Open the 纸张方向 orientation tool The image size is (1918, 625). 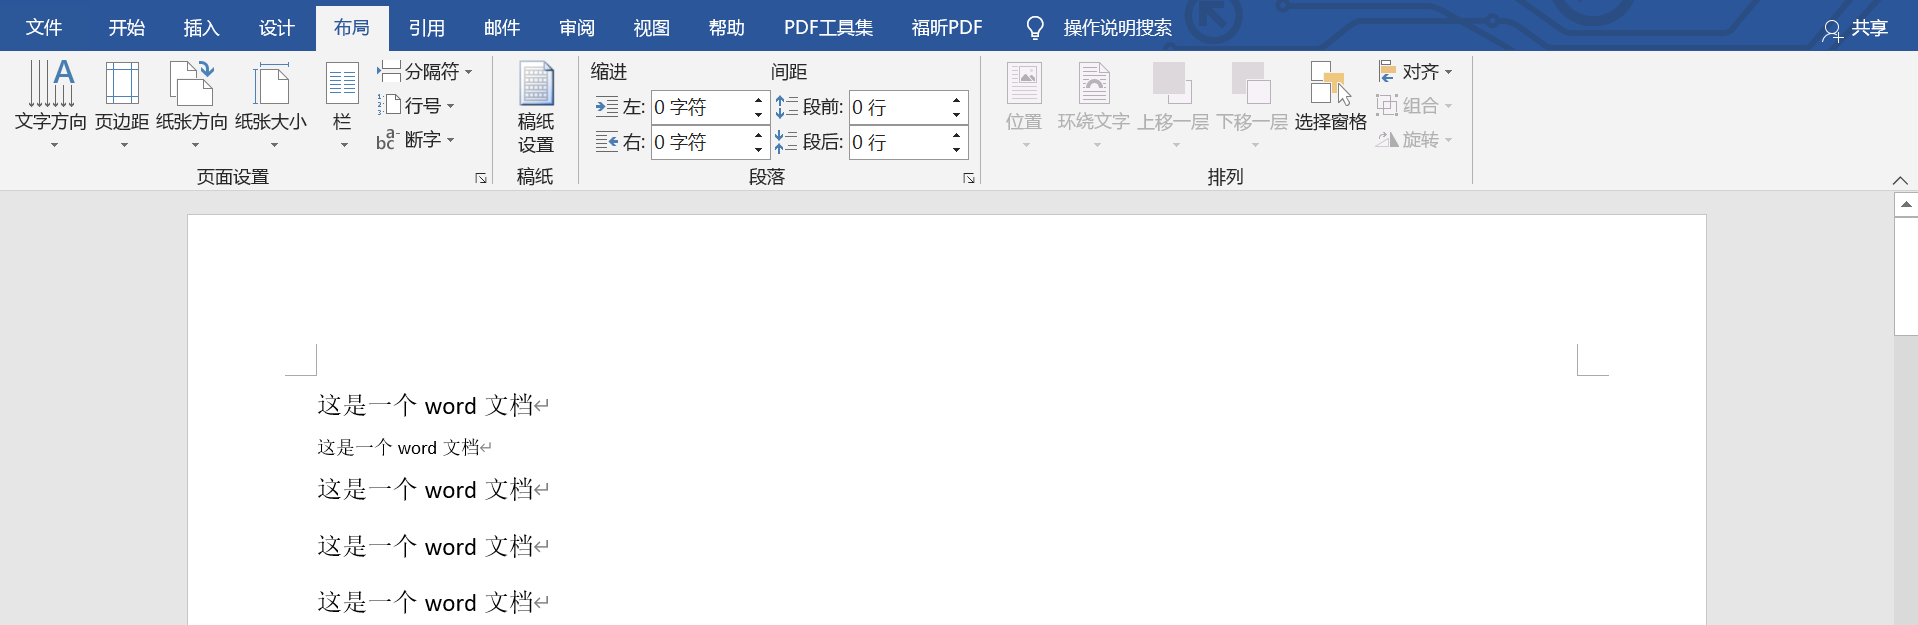(192, 104)
